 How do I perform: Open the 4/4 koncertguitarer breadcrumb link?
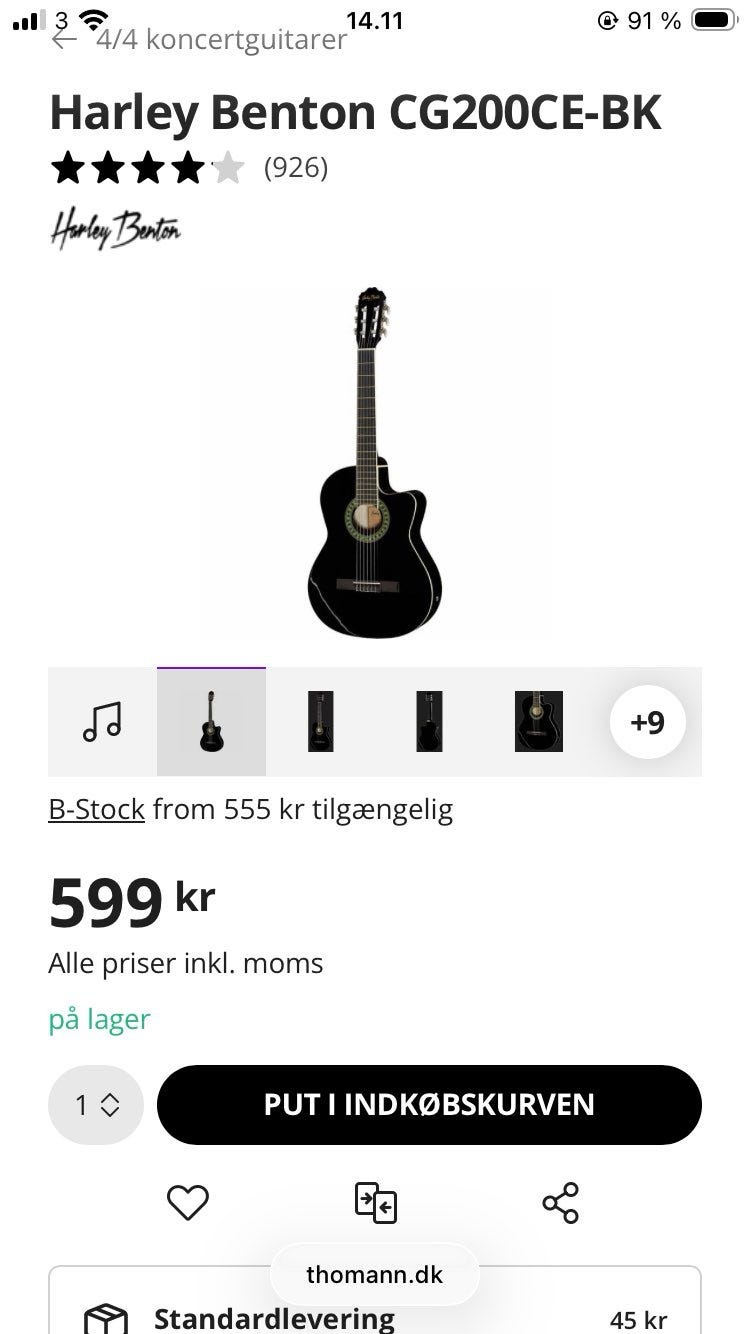tap(221, 40)
